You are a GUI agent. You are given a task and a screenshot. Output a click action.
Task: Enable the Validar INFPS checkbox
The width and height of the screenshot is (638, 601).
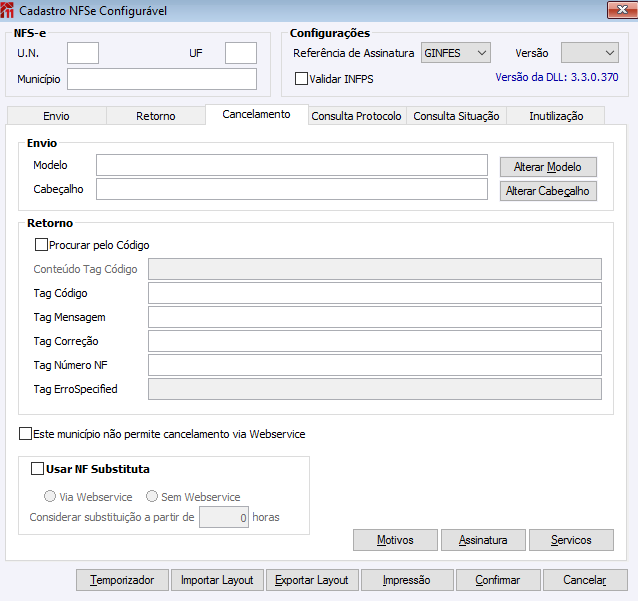[301, 79]
